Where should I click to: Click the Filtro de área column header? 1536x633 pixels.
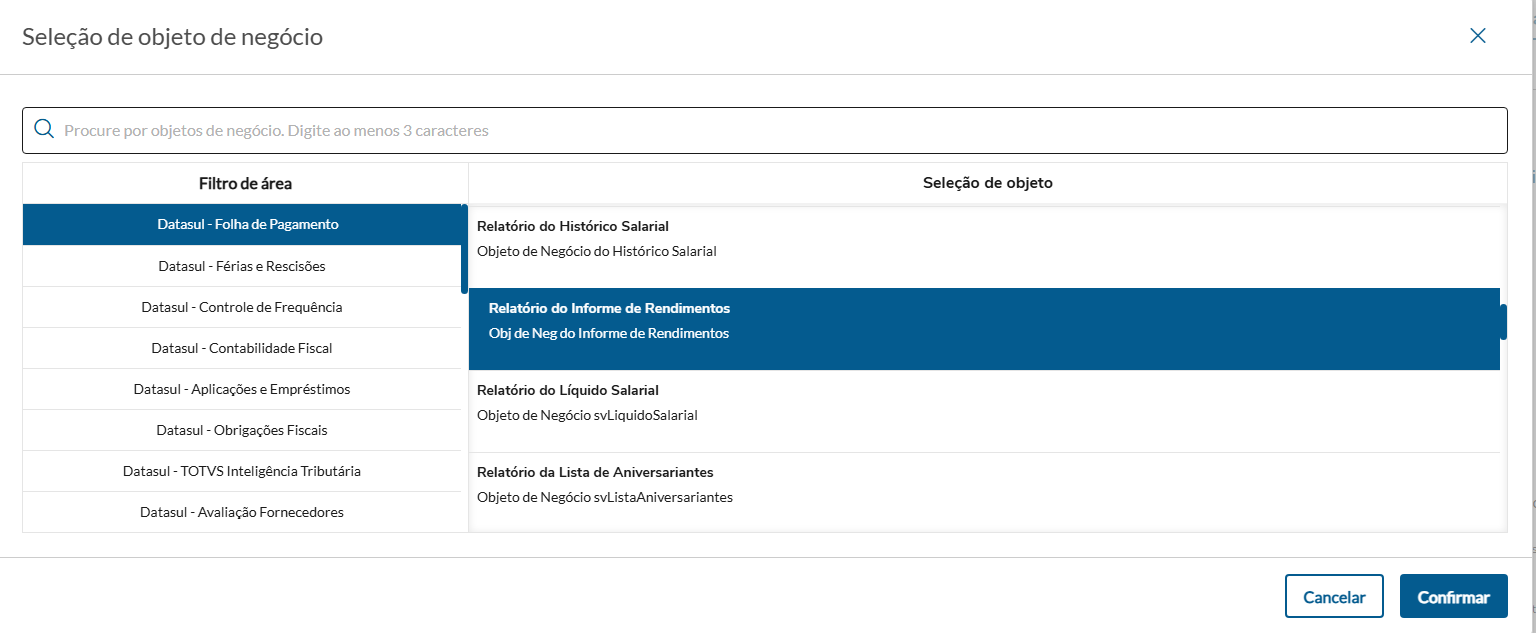(245, 184)
